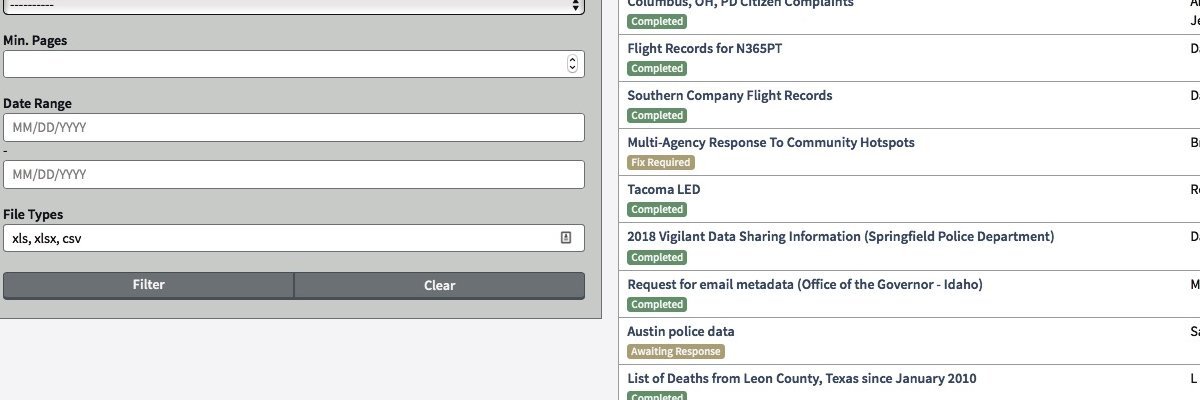This screenshot has height=400, width=1200.
Task: Open the Austin police data request
Action: click(x=681, y=331)
